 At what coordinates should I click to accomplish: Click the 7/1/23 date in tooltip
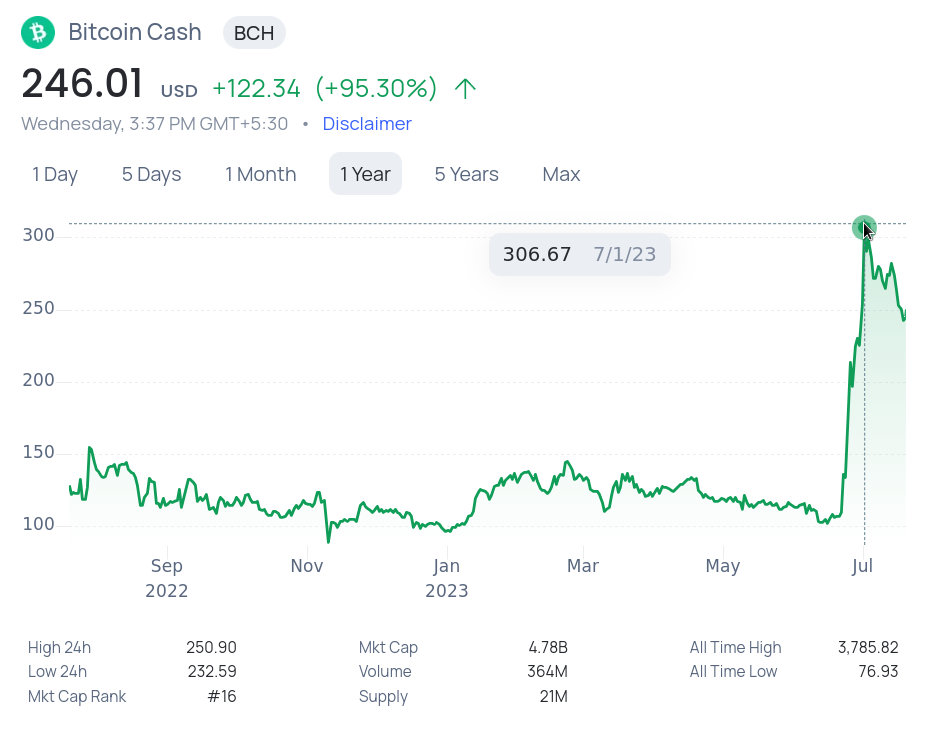click(x=625, y=255)
